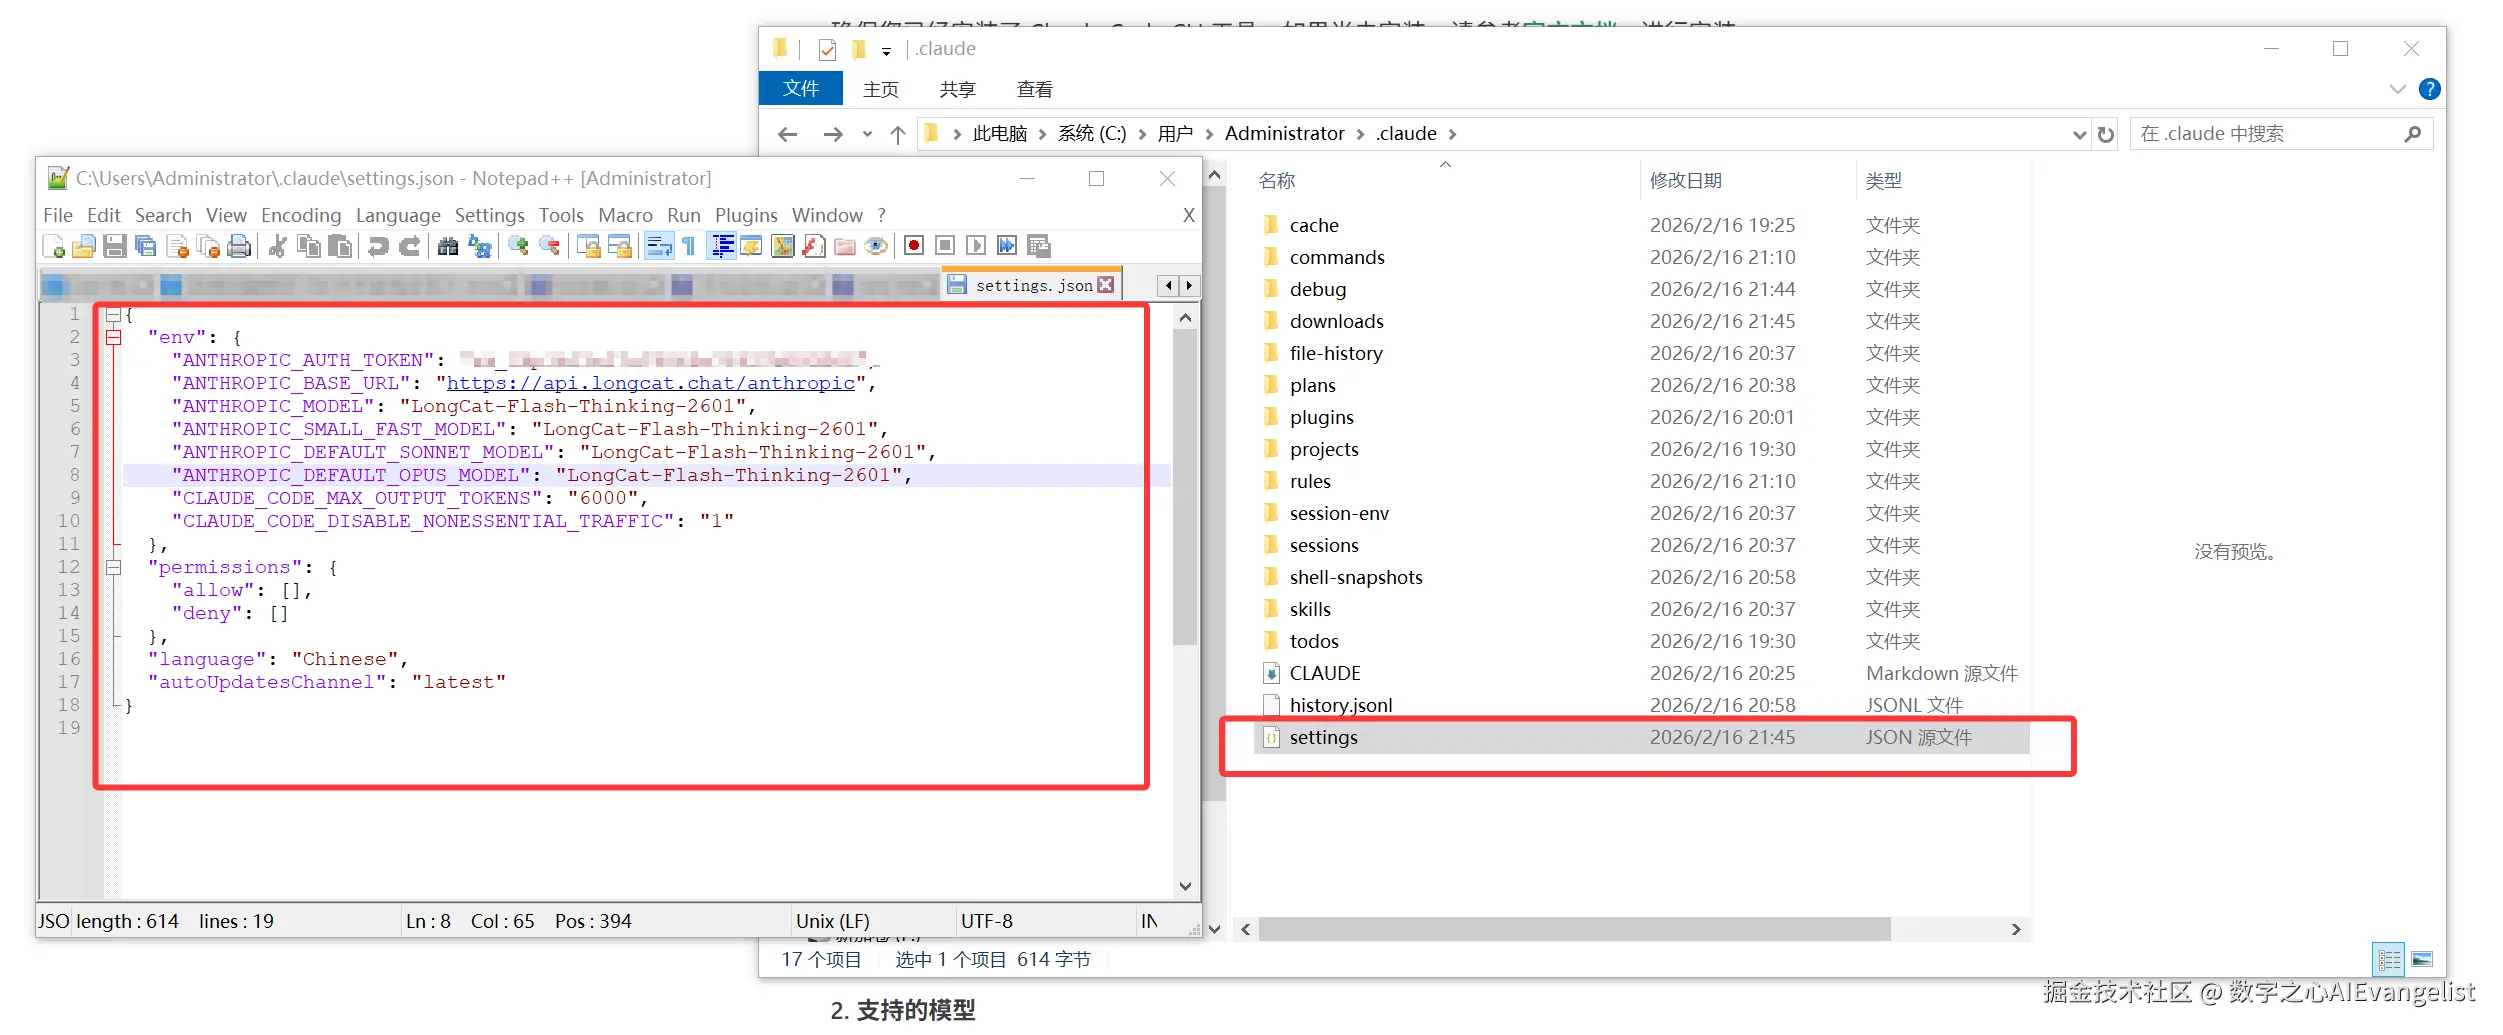Screen dimensions: 2503x1035
Task: Click the Save All icon in Notepad++
Action: click(146, 246)
